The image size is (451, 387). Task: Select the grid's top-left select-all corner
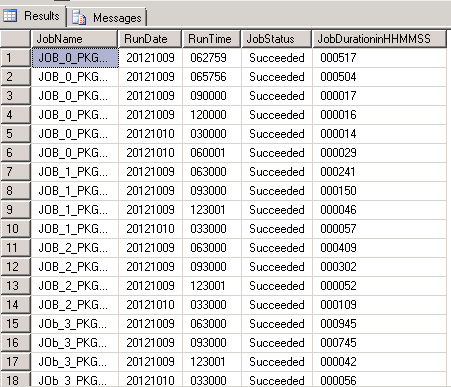coord(15,39)
